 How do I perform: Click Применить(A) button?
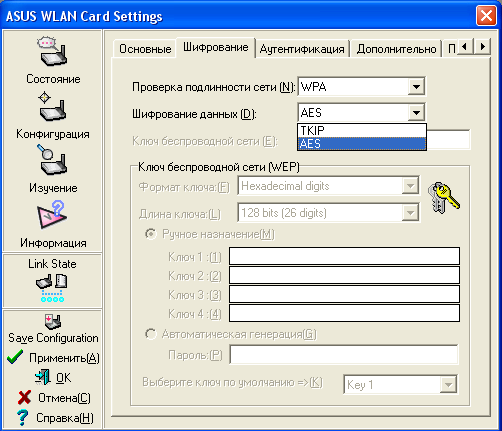[64, 358]
